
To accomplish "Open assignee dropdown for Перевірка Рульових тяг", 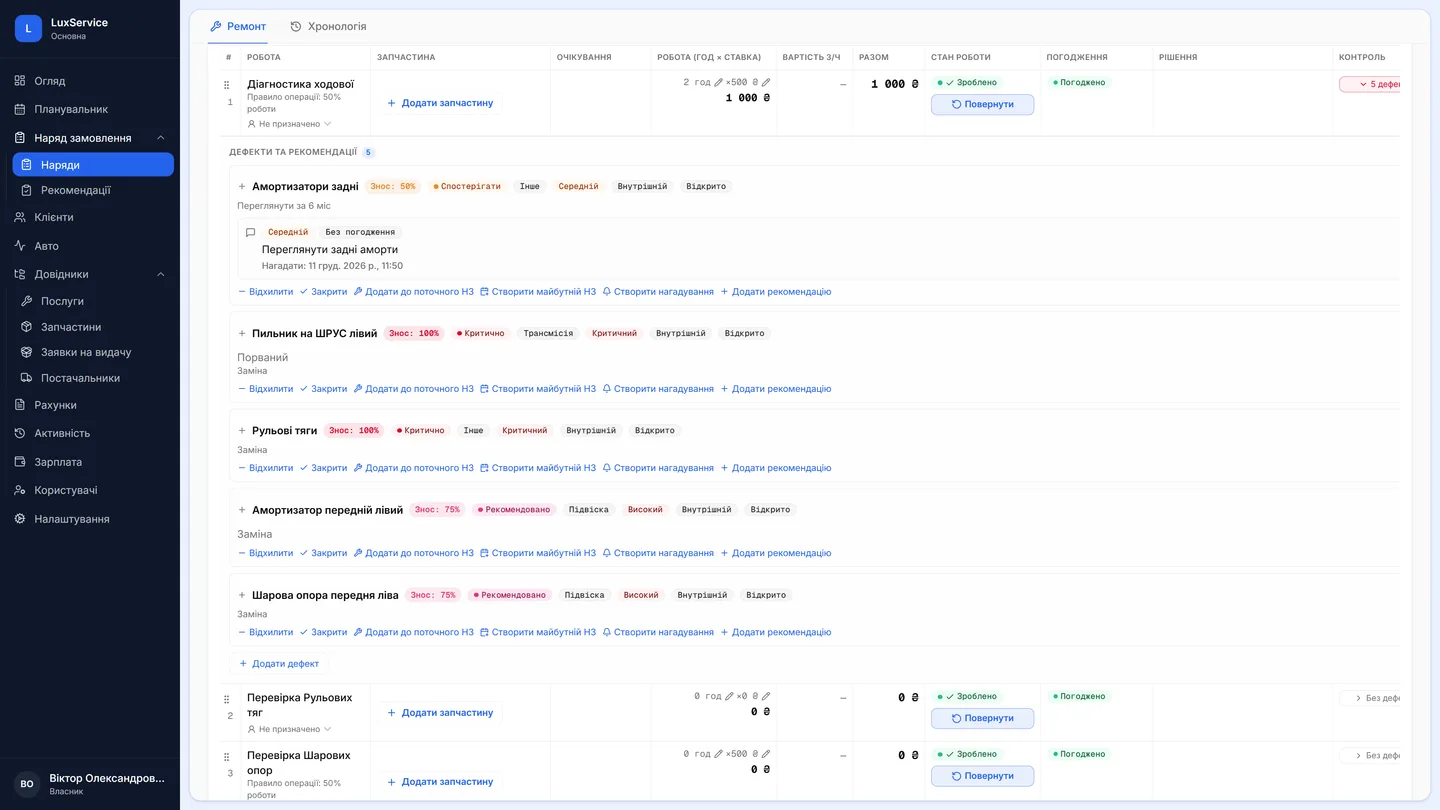I will pos(289,729).
